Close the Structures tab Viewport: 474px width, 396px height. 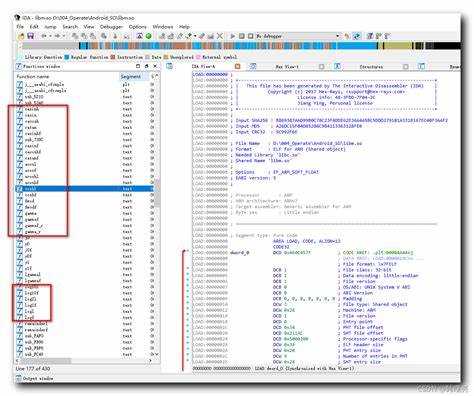point(406,67)
